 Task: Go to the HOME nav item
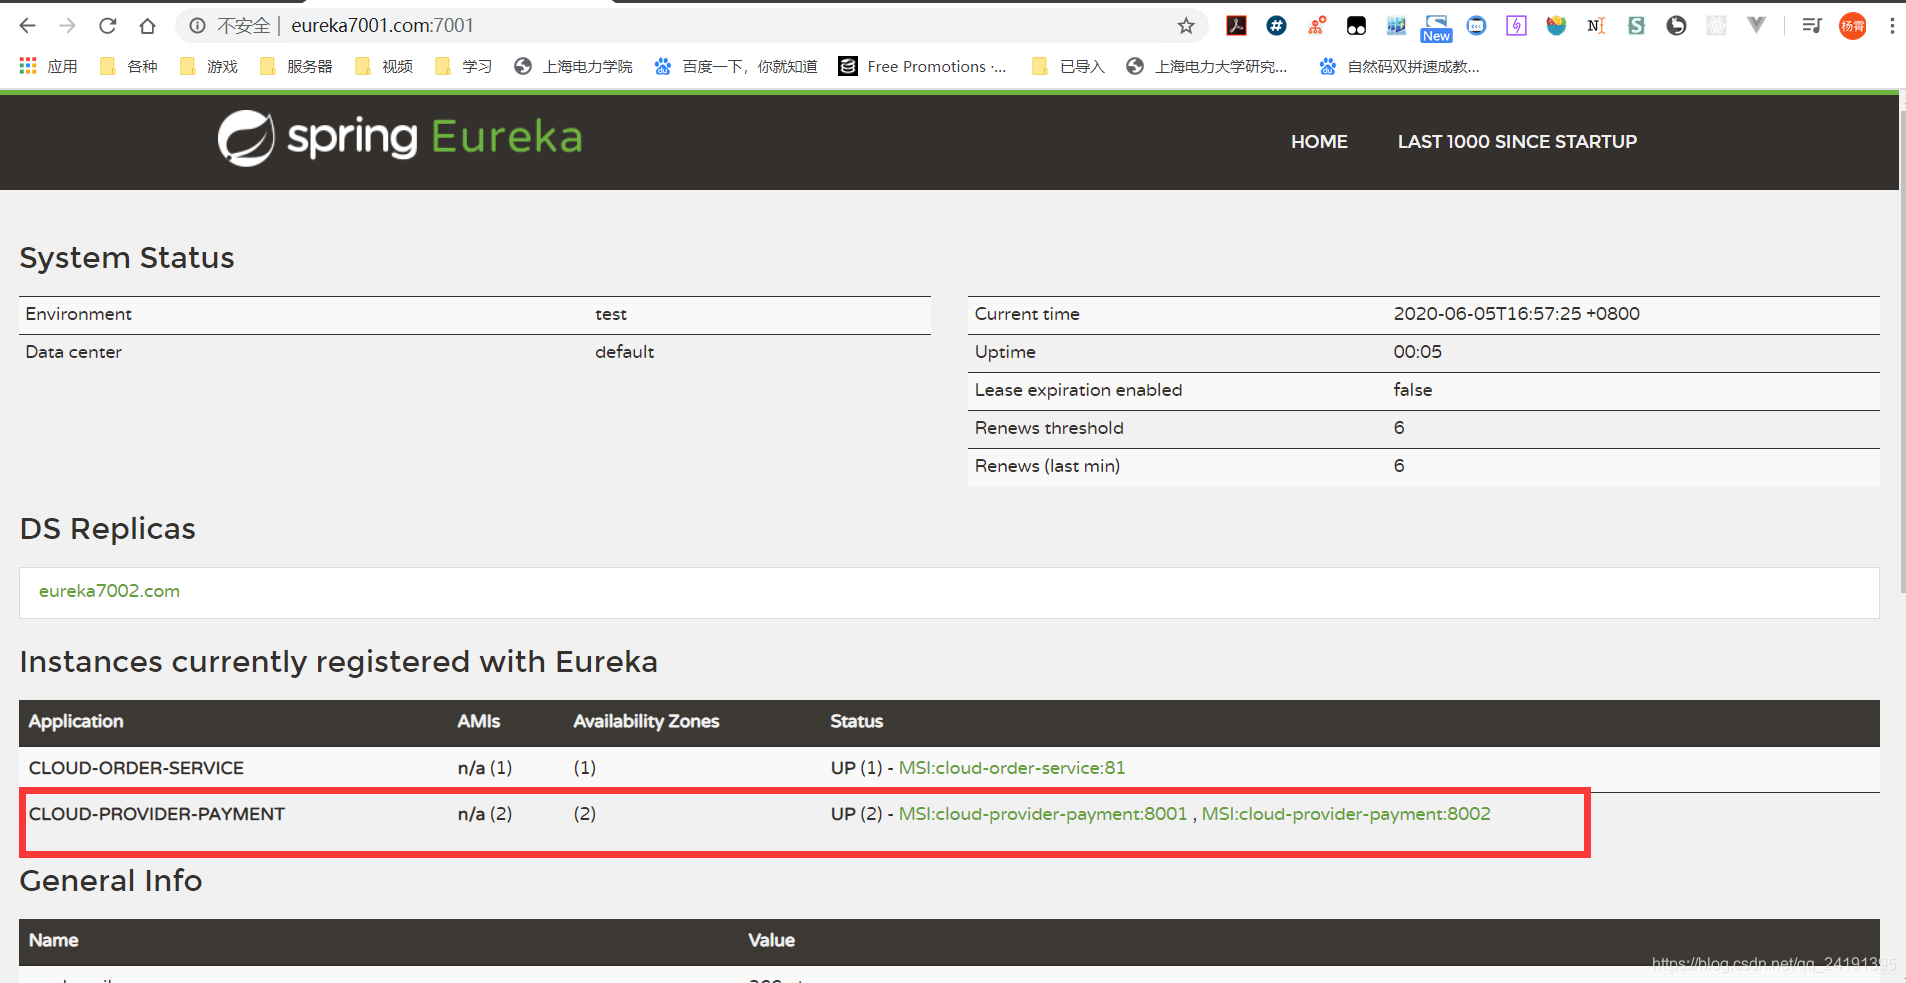(1319, 142)
